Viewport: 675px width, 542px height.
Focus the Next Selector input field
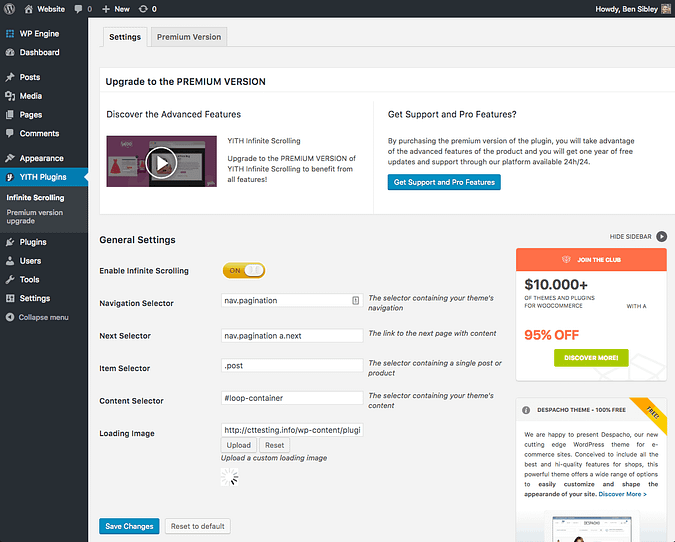[x=292, y=336]
